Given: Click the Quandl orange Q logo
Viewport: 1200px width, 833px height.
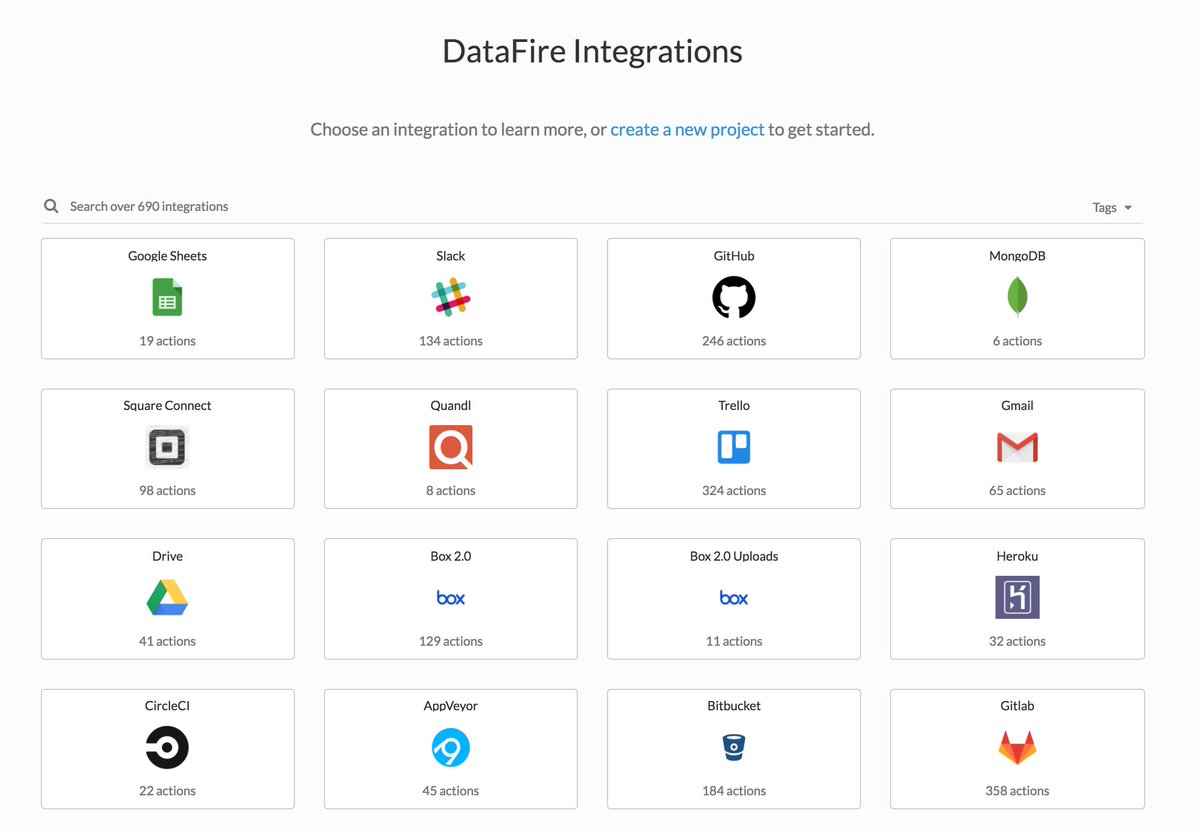Looking at the screenshot, I should [x=451, y=447].
